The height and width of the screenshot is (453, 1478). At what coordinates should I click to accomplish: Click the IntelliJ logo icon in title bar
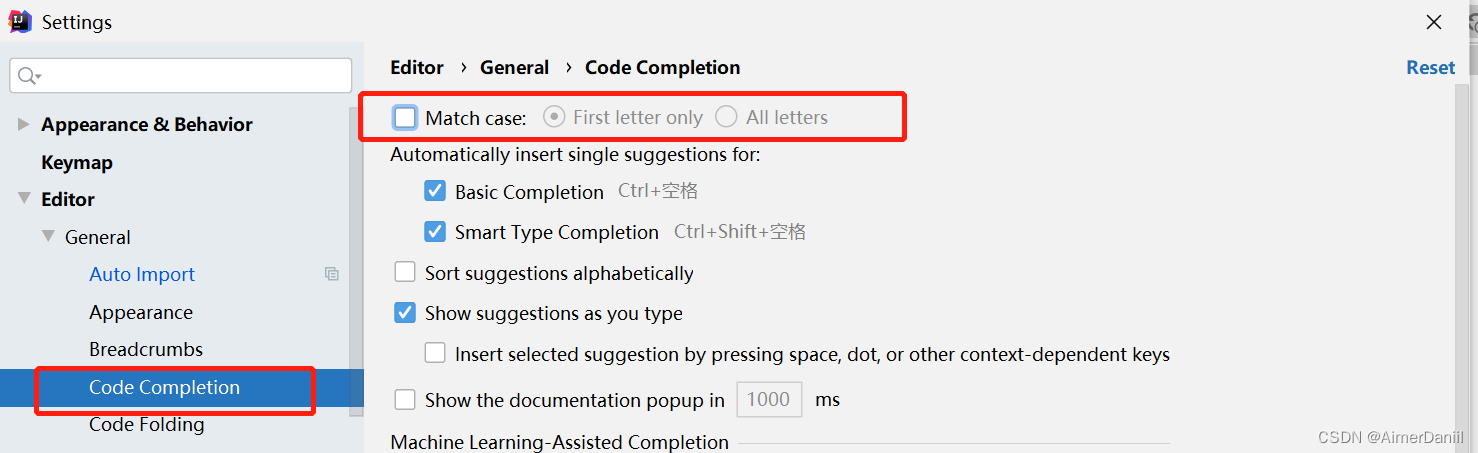tap(20, 21)
